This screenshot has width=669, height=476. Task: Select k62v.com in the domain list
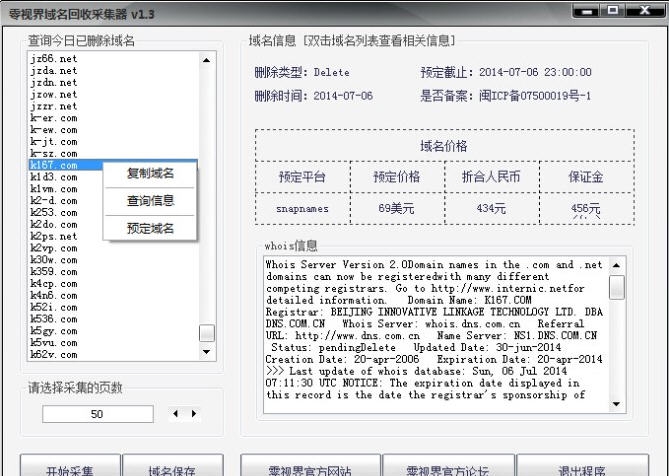pos(54,354)
